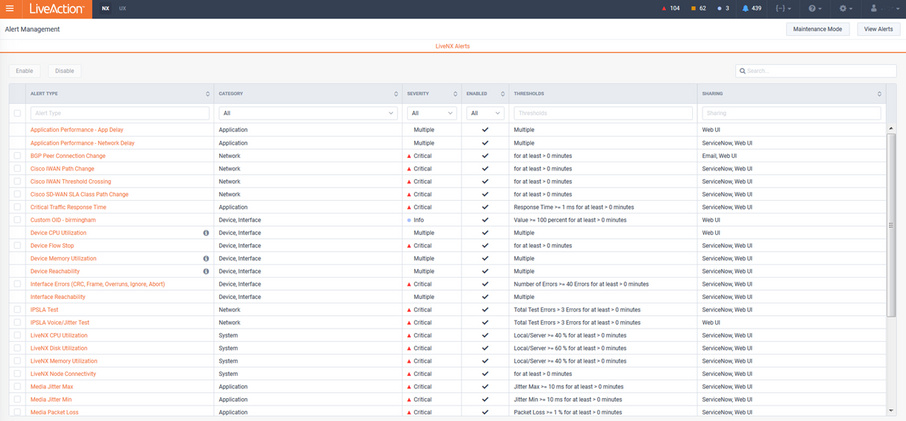Open the API braces menu

784,9
